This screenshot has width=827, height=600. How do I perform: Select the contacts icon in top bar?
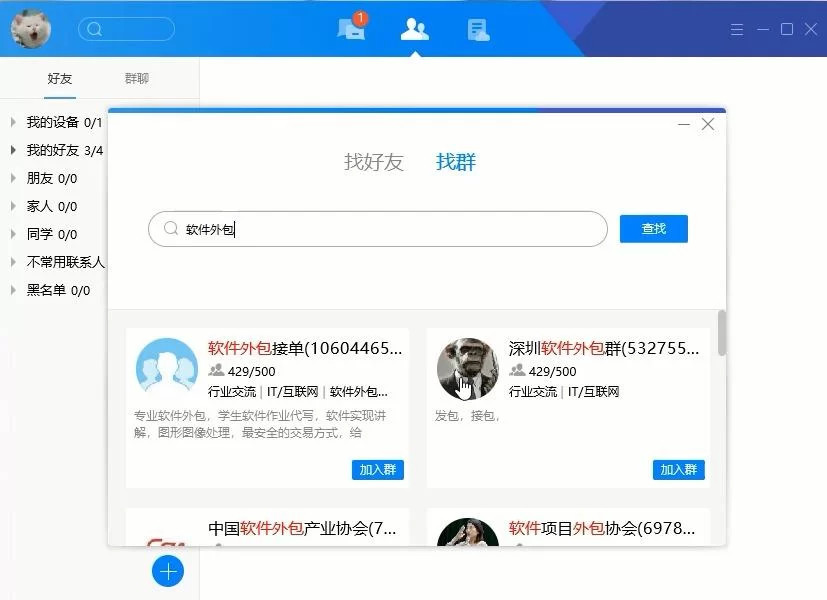[x=414, y=29]
